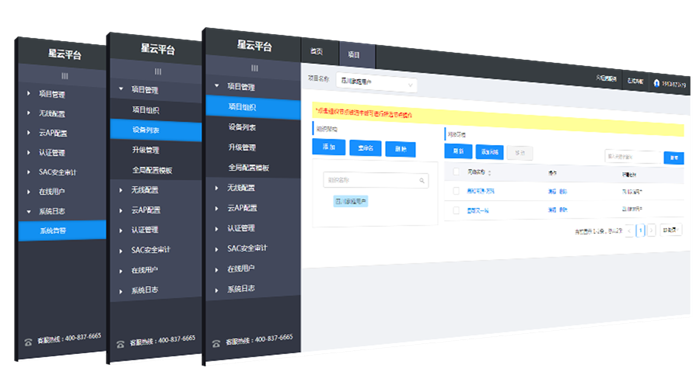This screenshot has height=388, width=700.
Task: Check the first table row checkbox
Action: tap(456, 191)
